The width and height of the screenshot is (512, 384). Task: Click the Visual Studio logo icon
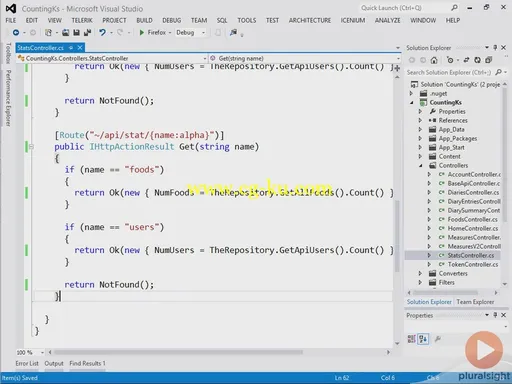point(11,9)
